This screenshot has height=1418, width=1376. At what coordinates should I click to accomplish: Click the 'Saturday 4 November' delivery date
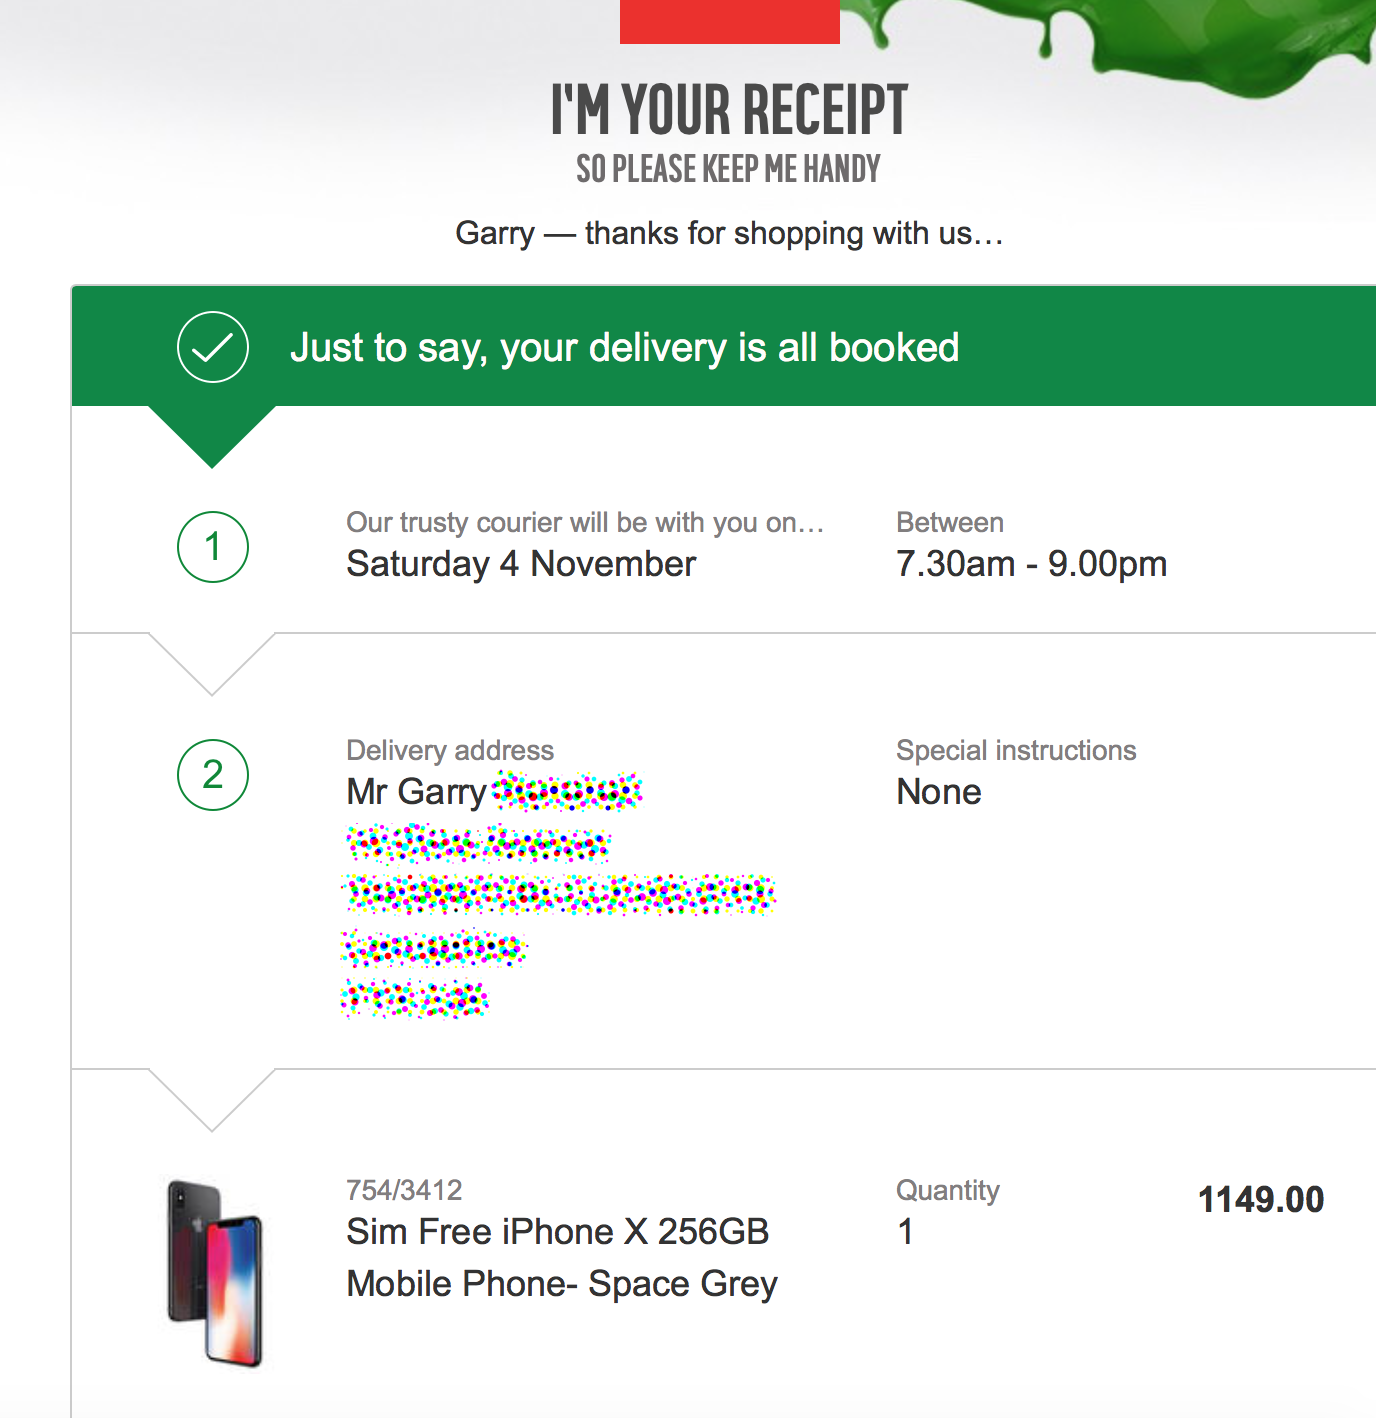point(521,564)
